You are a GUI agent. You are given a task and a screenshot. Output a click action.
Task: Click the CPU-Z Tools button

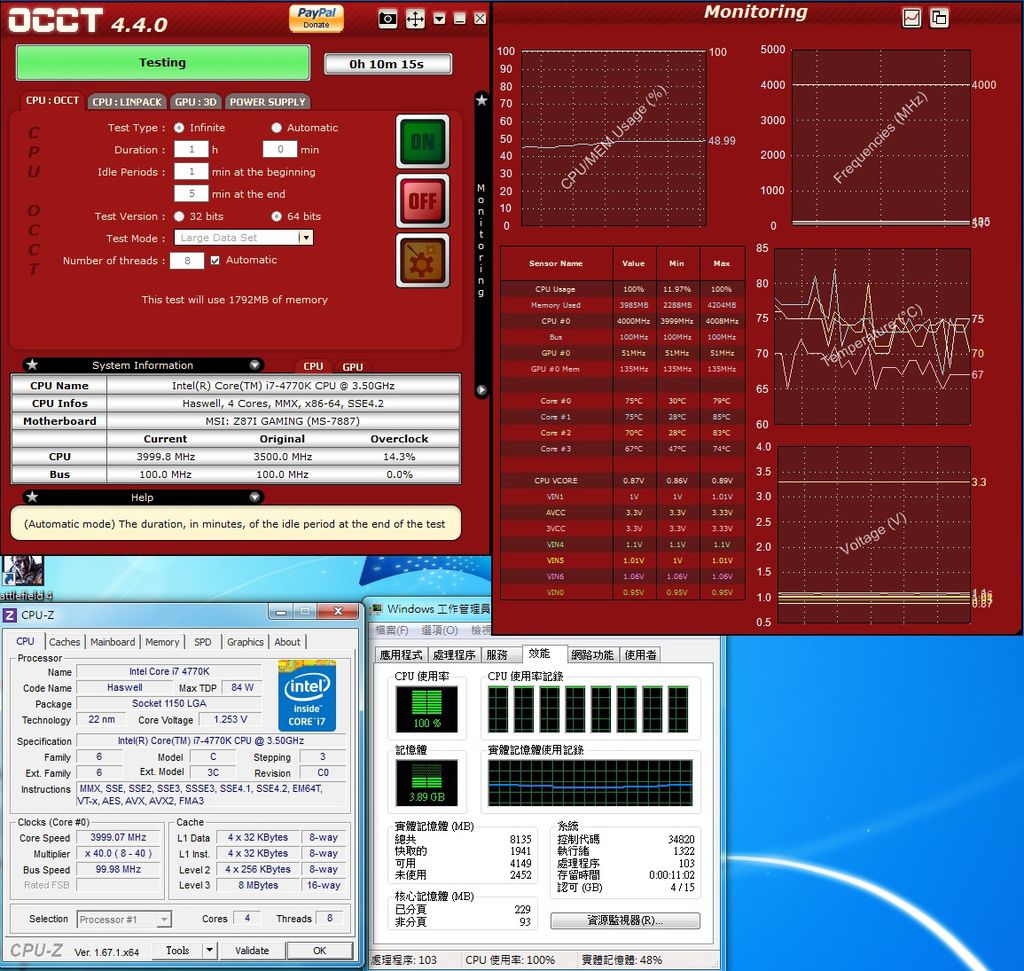click(x=178, y=951)
